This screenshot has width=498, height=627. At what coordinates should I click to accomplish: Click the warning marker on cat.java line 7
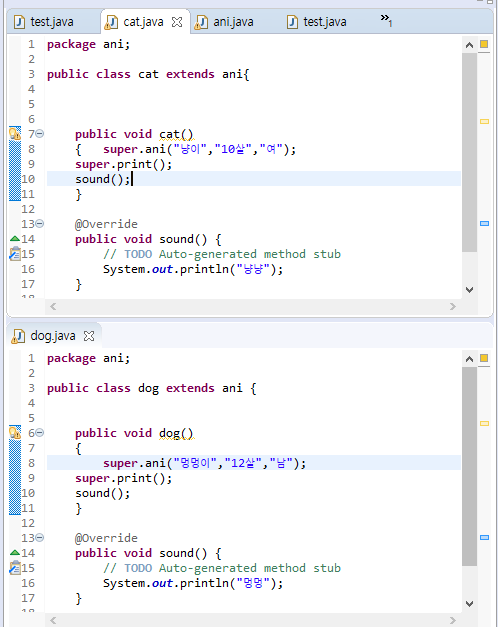15,134
